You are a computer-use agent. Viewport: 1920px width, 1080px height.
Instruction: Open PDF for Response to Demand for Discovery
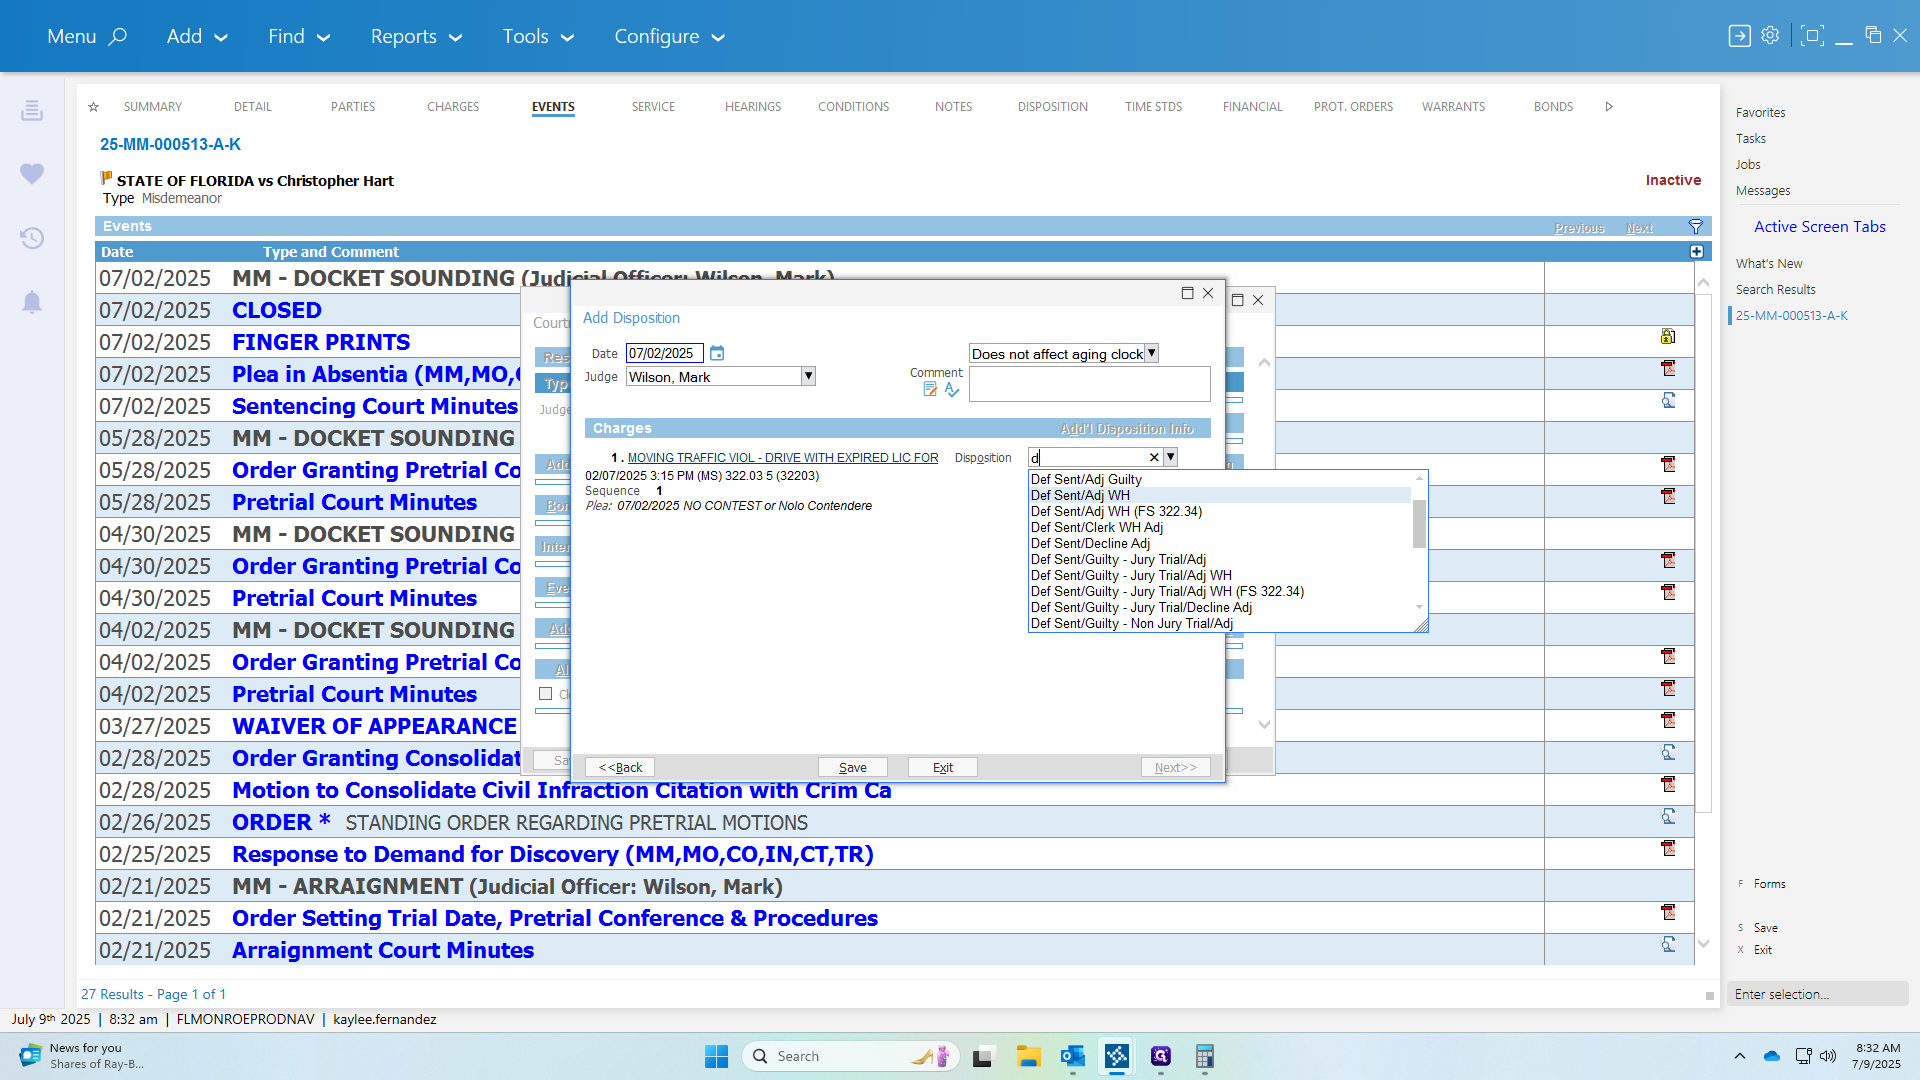[x=1668, y=849]
